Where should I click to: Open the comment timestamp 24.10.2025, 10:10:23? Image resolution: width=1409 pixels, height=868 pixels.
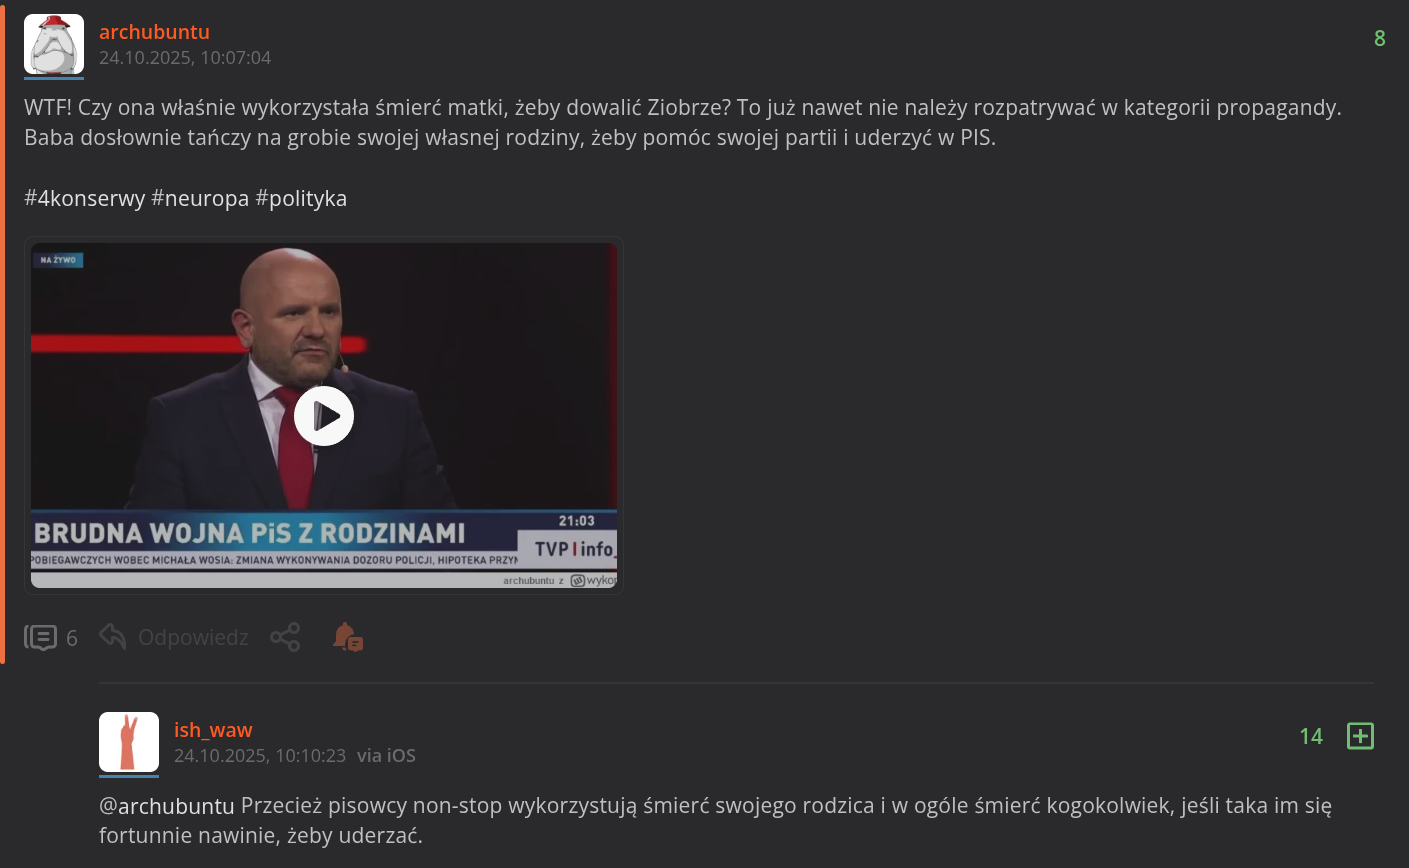(260, 756)
